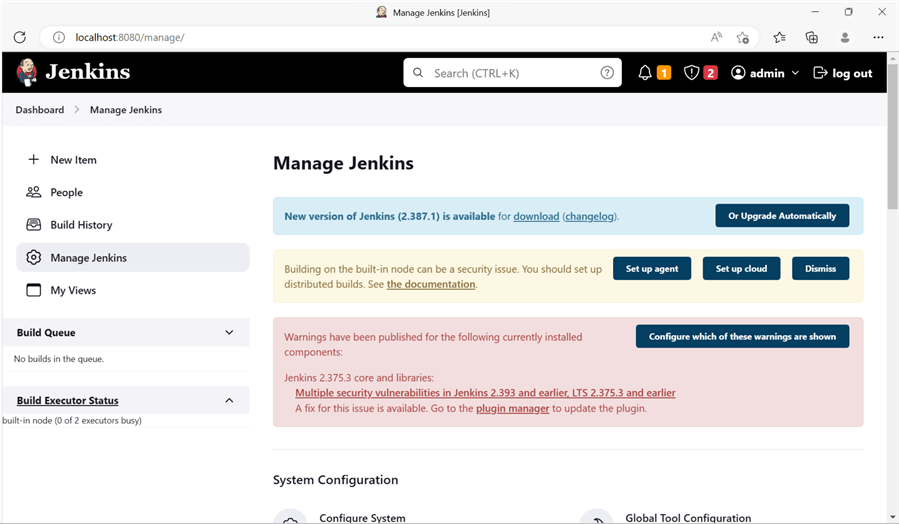Focus the Search (CTRL+K) input field
899x524 pixels.
tap(512, 73)
